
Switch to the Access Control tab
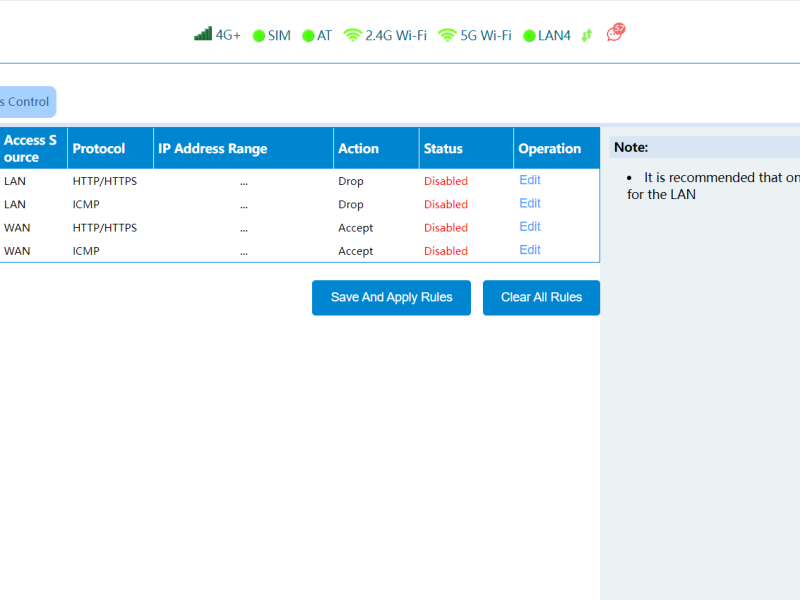click(24, 102)
